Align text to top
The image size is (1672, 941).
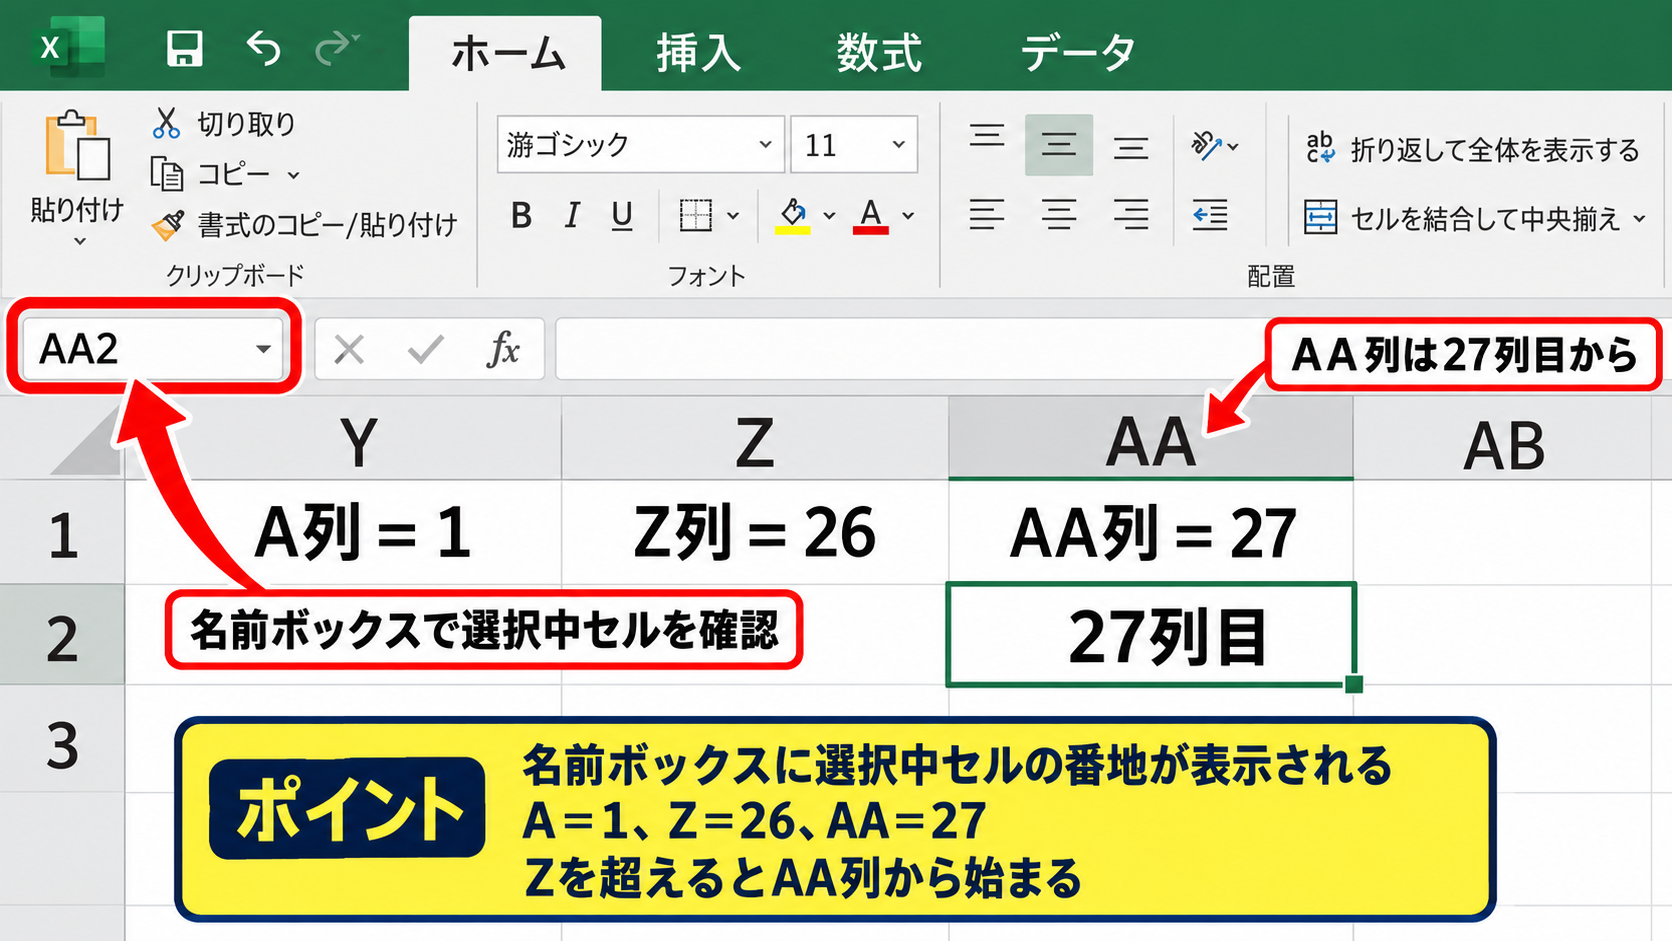(x=986, y=137)
